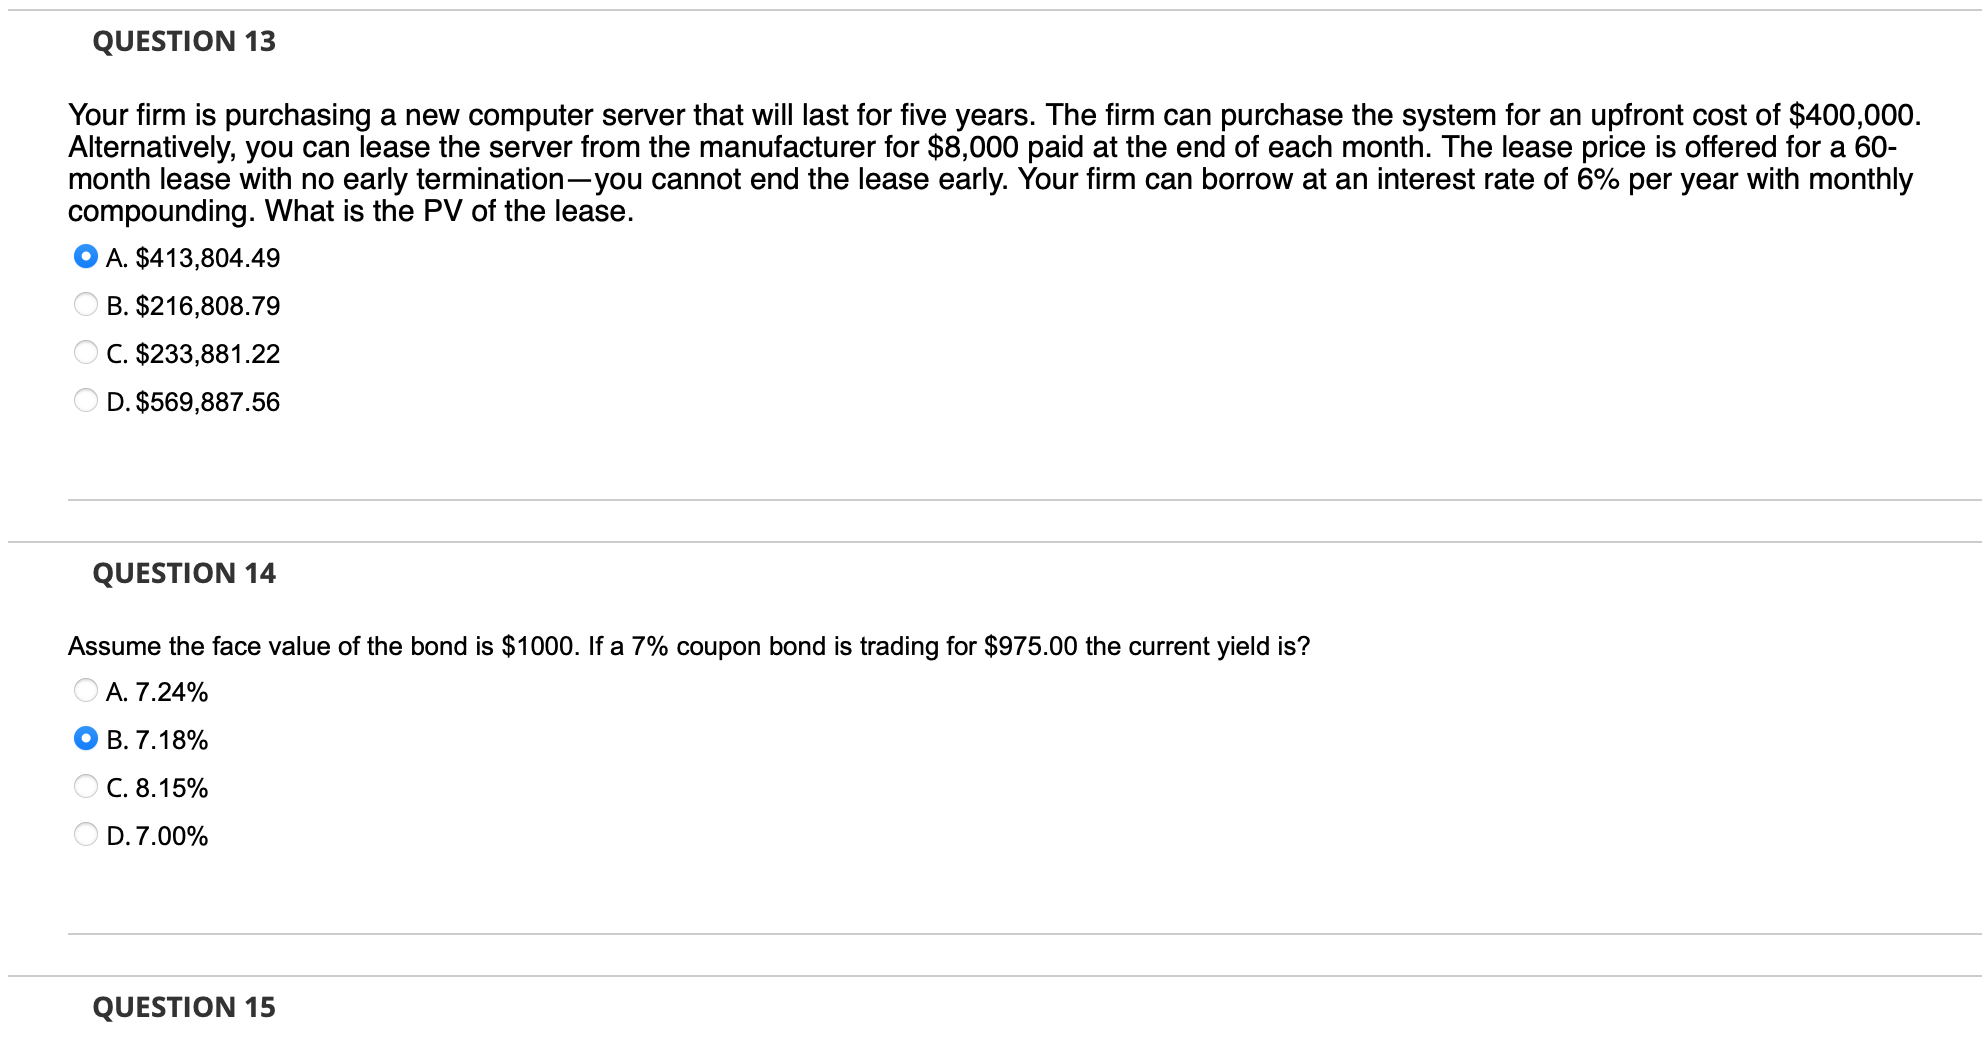The height and width of the screenshot is (1054, 1982).
Task: Pick answer D $569,887.56 for Question 13
Action: 85,400
